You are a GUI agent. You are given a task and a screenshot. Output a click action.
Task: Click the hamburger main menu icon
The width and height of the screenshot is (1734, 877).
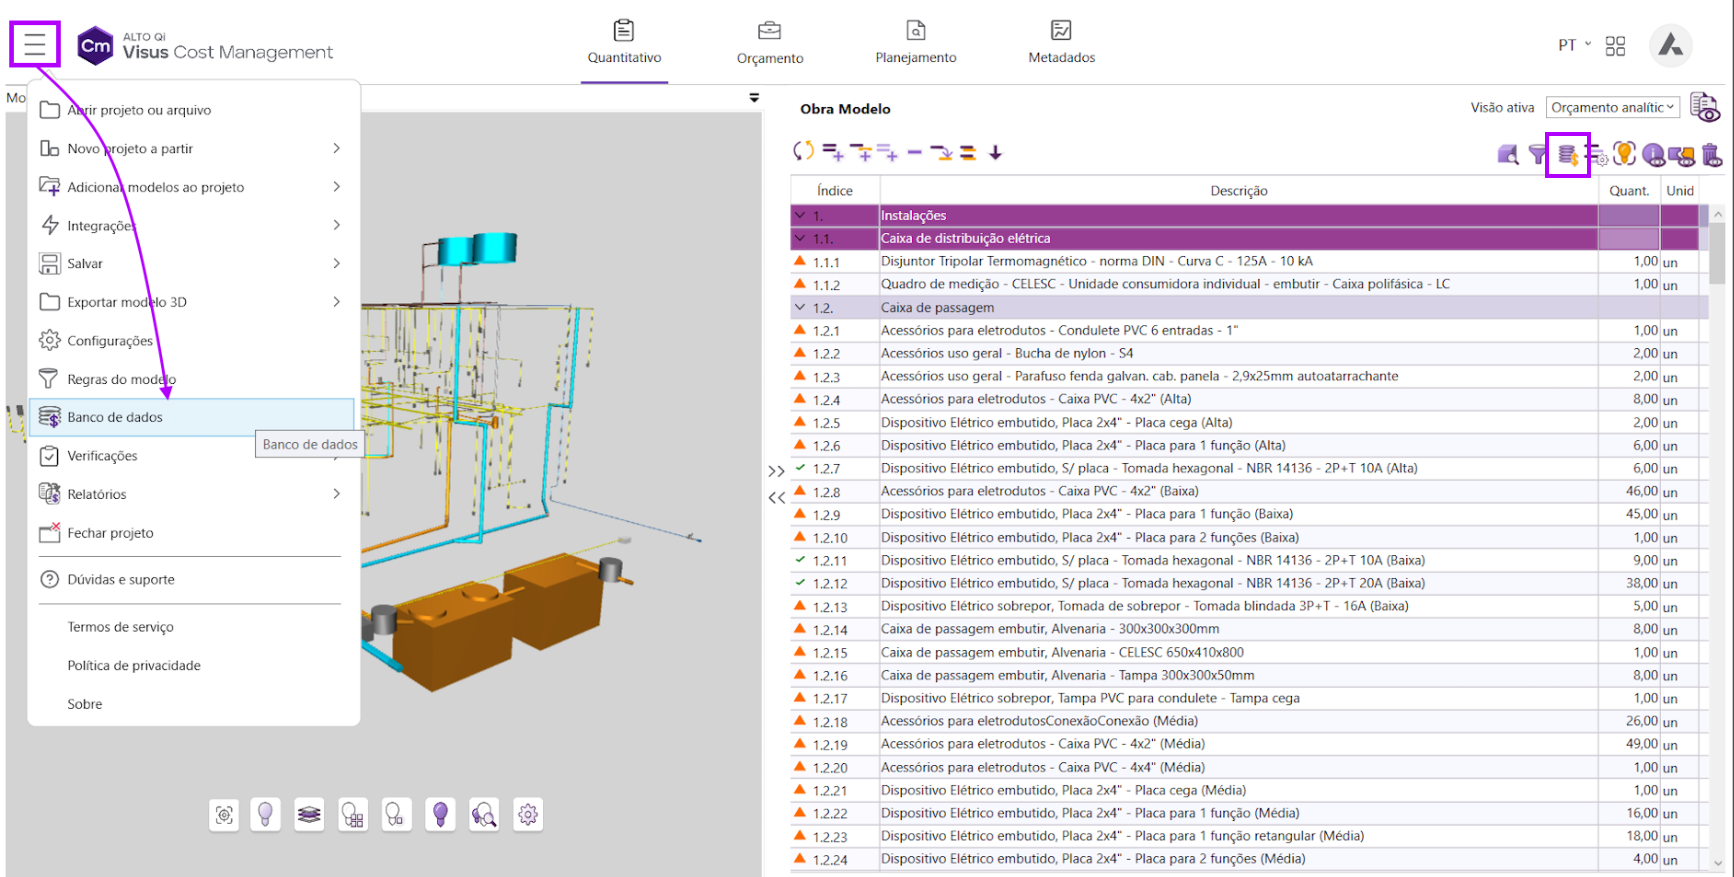[x=35, y=45]
